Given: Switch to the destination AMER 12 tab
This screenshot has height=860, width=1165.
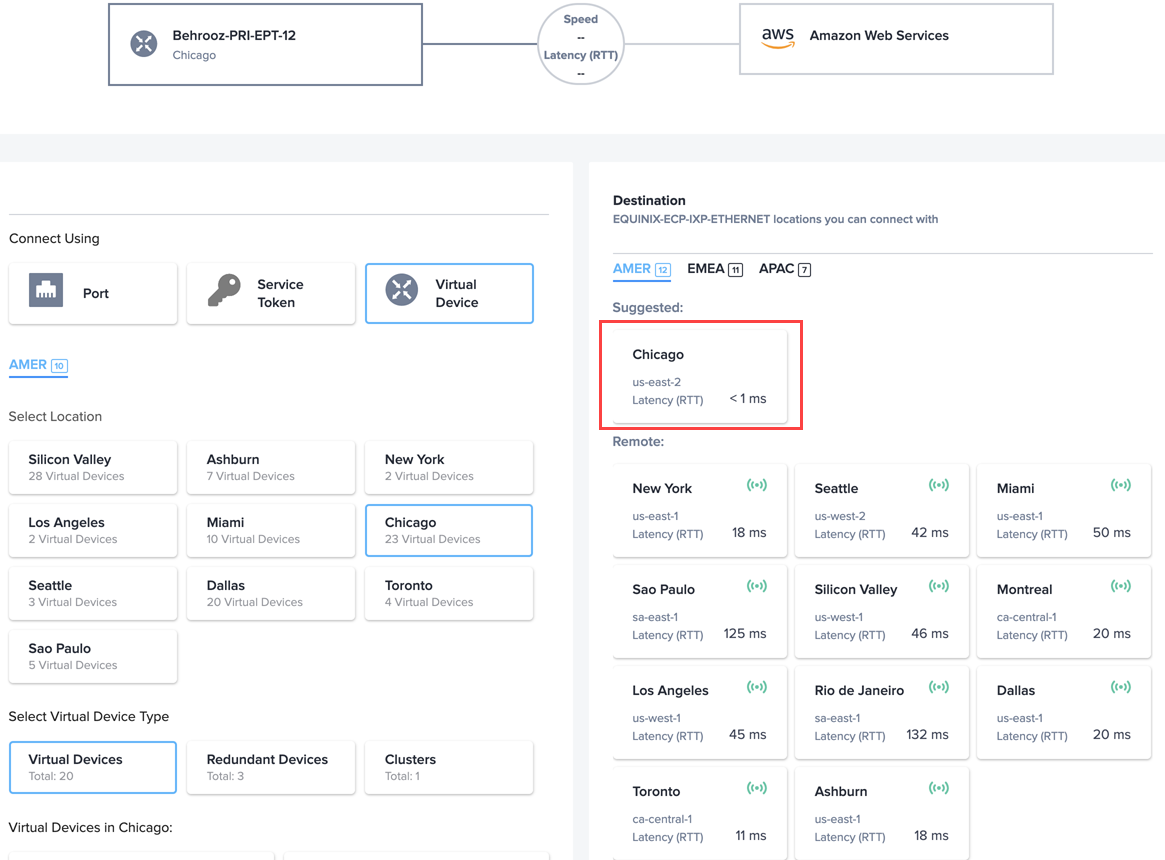Looking at the screenshot, I should pos(641,269).
